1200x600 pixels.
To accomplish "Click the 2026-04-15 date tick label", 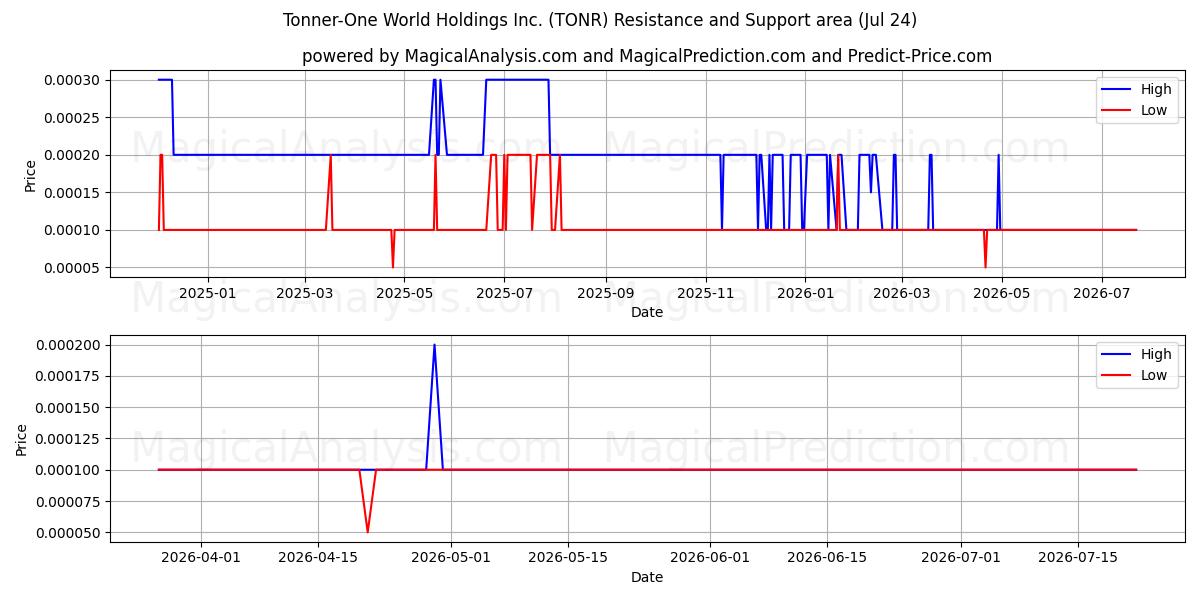I will pyautogui.click(x=318, y=559).
